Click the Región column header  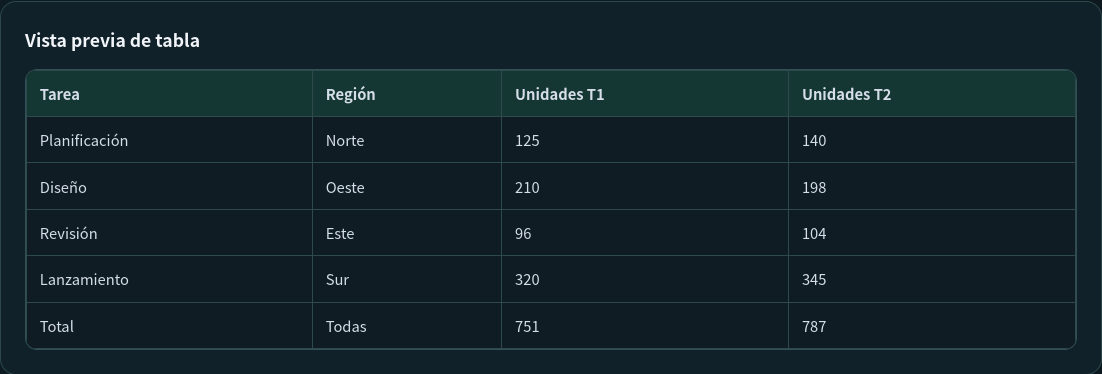[x=407, y=94]
